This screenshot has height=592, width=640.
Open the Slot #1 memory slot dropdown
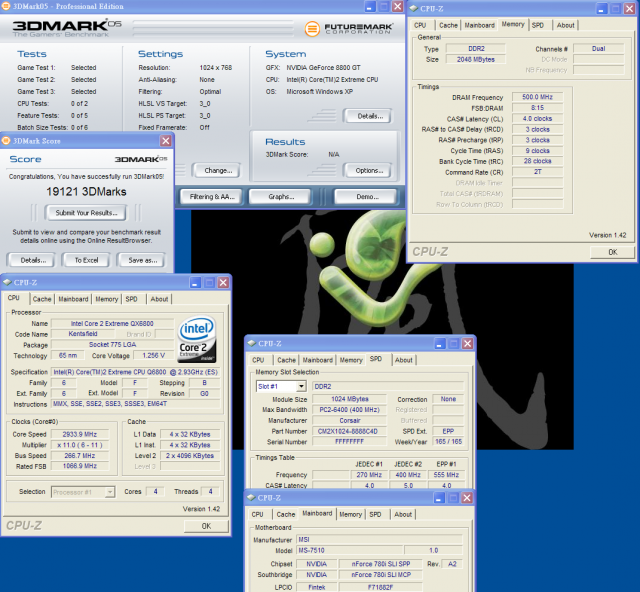301,386
